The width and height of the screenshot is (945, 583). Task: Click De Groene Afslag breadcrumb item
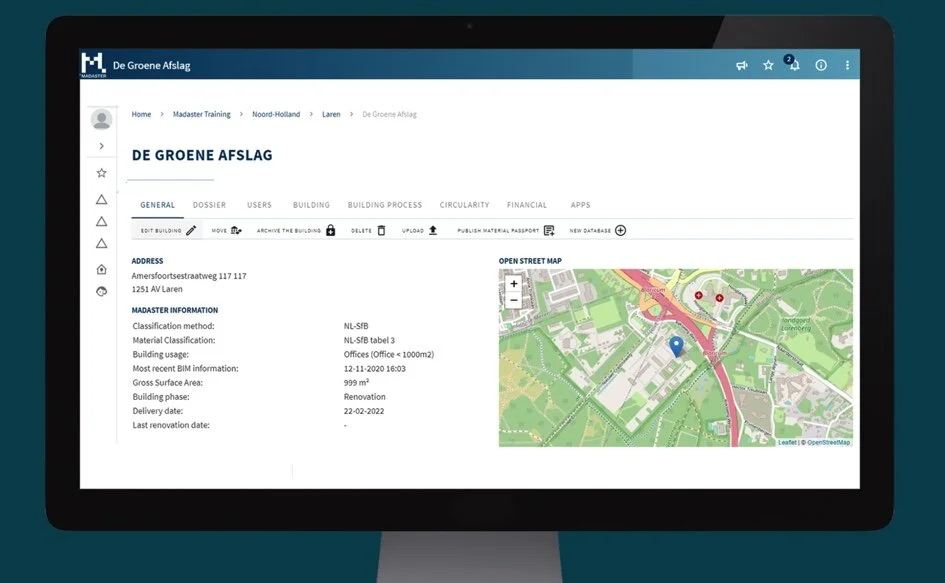tap(389, 114)
